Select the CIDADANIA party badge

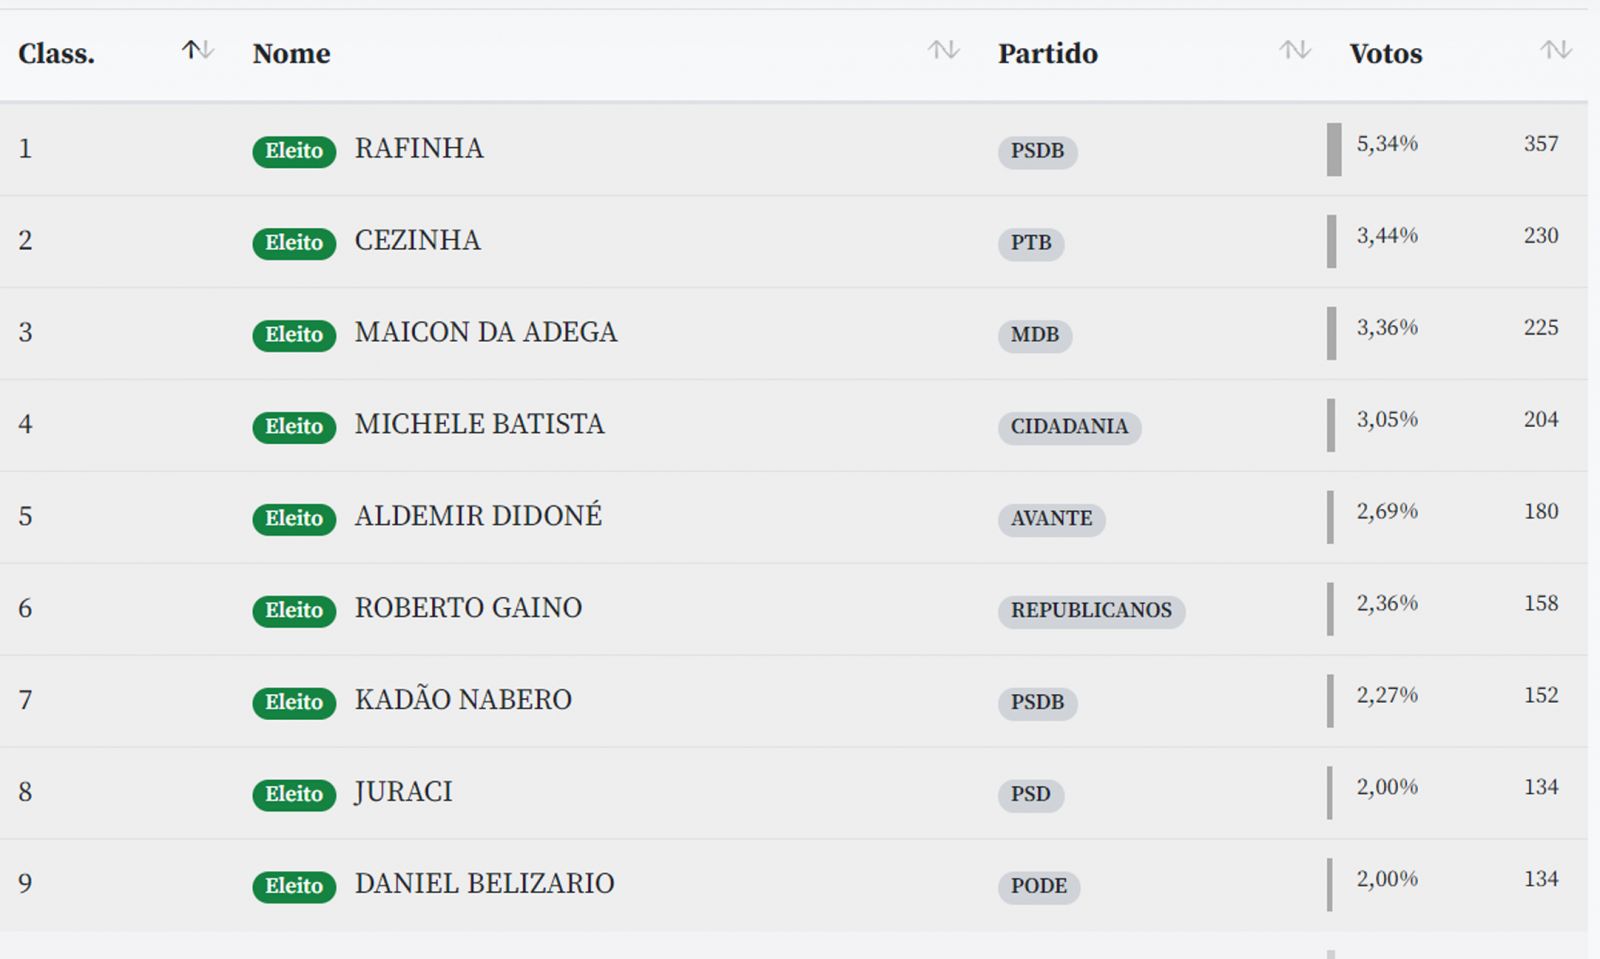coord(1069,427)
